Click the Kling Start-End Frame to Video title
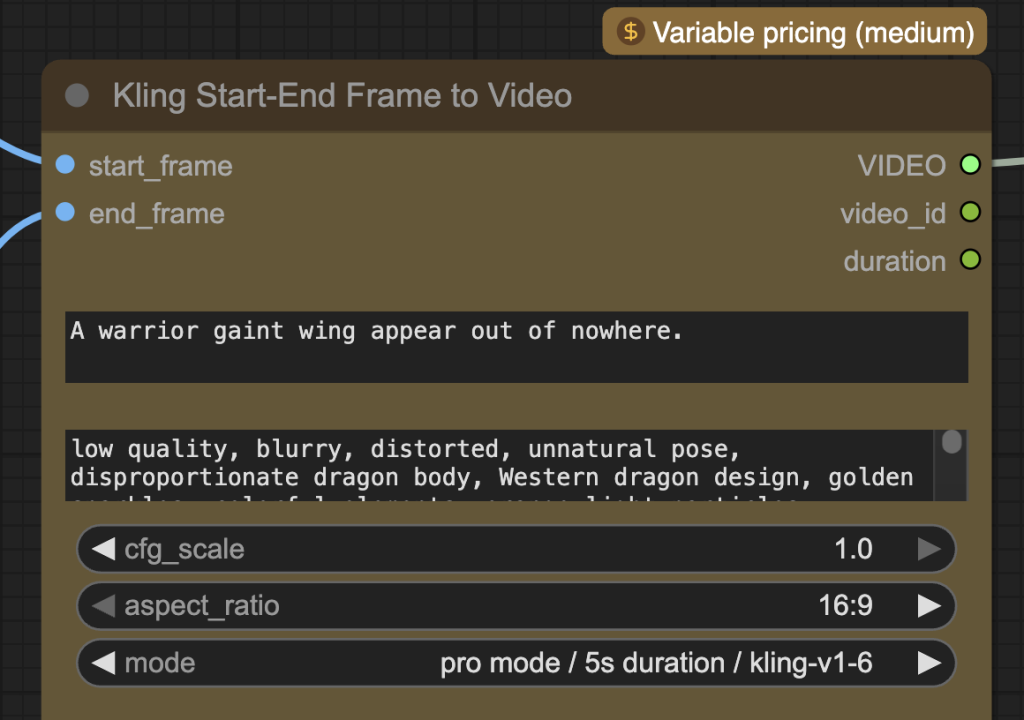 tap(342, 96)
